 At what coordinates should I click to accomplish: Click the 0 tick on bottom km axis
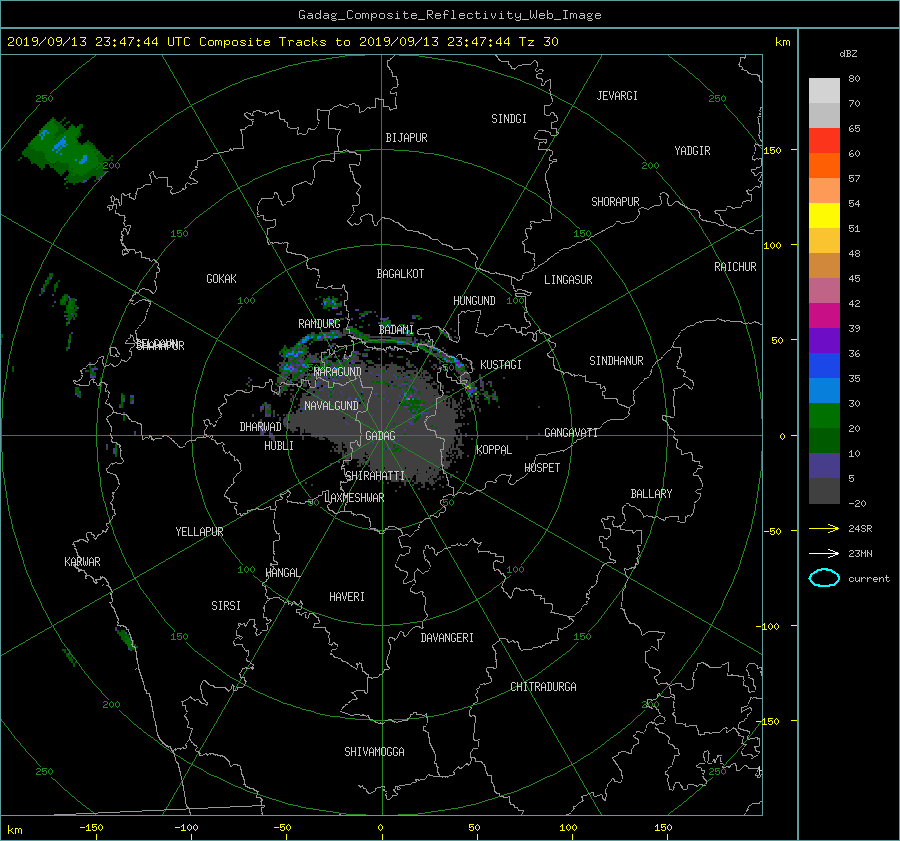(x=380, y=828)
